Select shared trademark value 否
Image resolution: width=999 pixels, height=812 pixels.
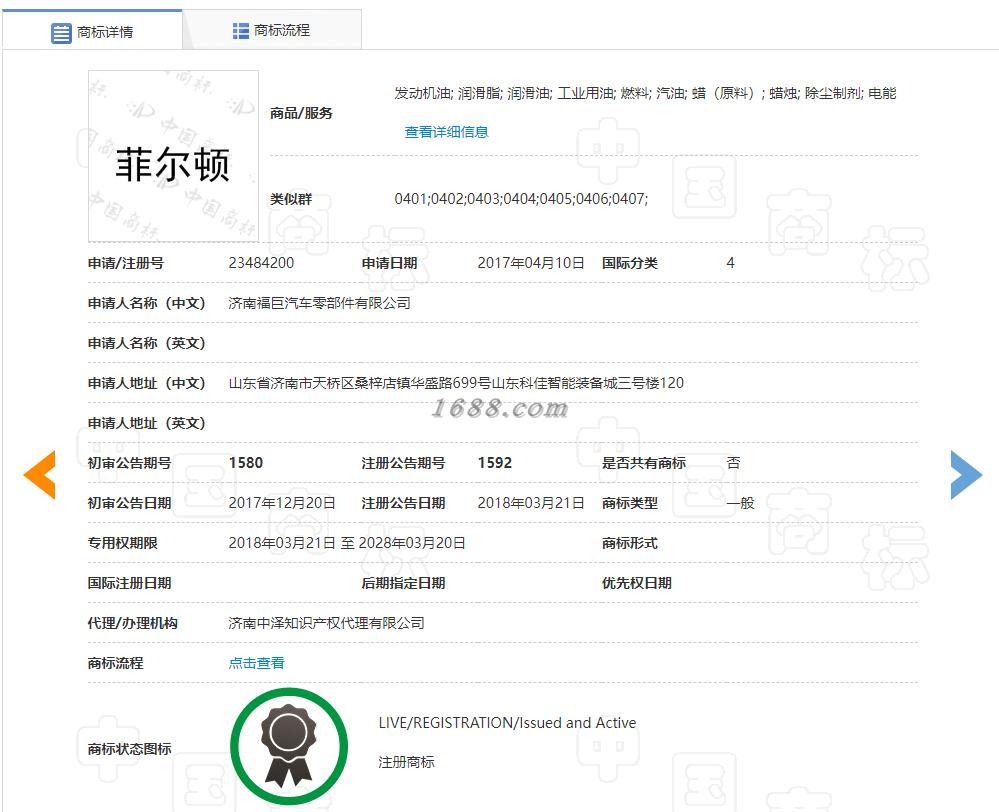[x=733, y=463]
